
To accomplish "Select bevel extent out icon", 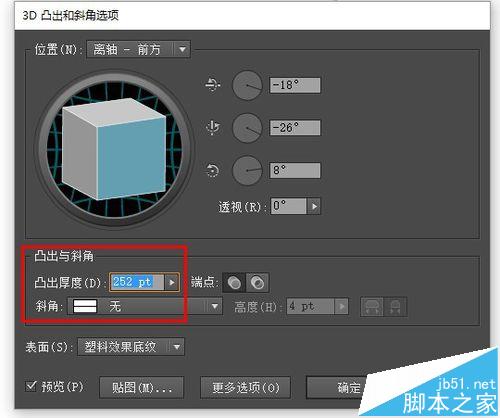I will (372, 306).
